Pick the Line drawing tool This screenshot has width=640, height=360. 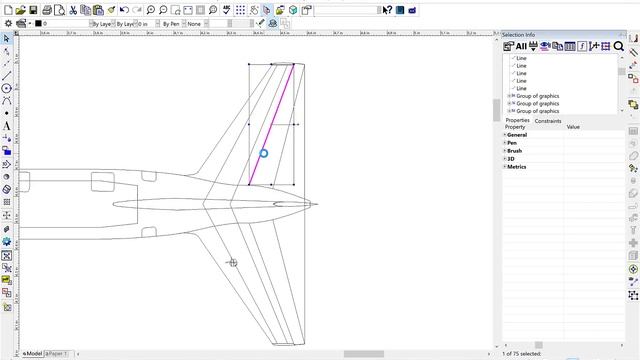coord(7,76)
